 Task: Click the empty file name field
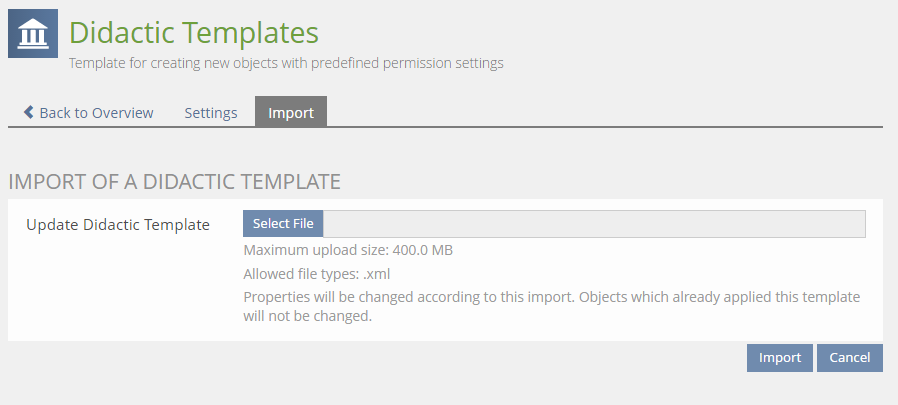[x=594, y=224]
